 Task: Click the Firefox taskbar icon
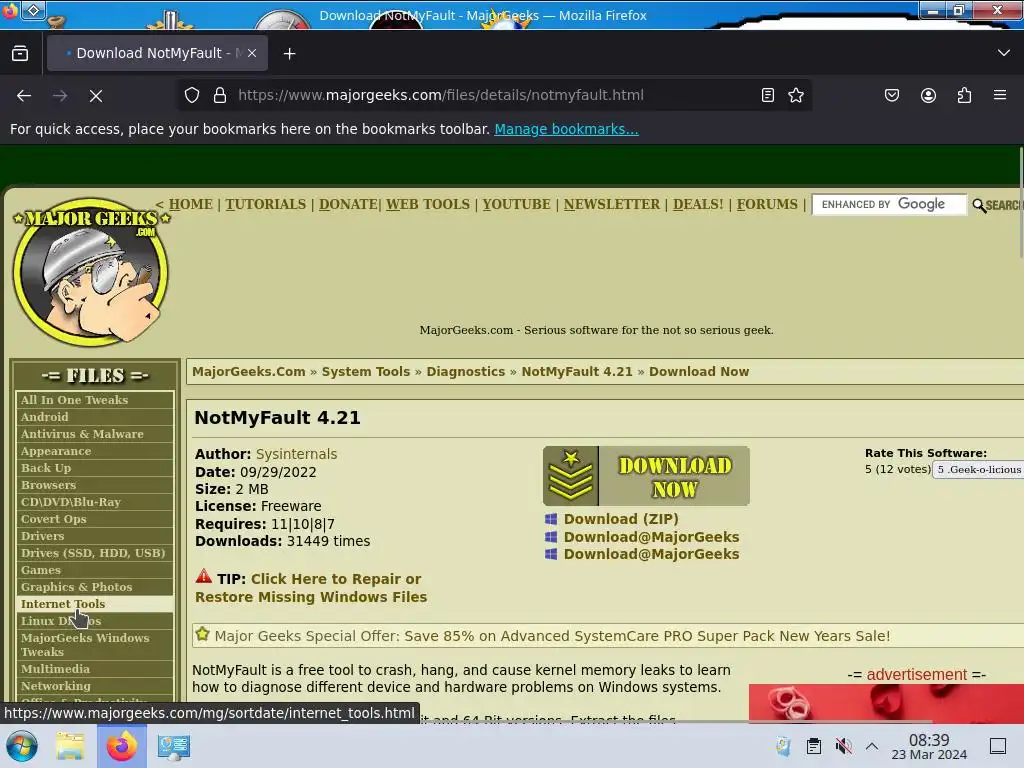click(121, 746)
